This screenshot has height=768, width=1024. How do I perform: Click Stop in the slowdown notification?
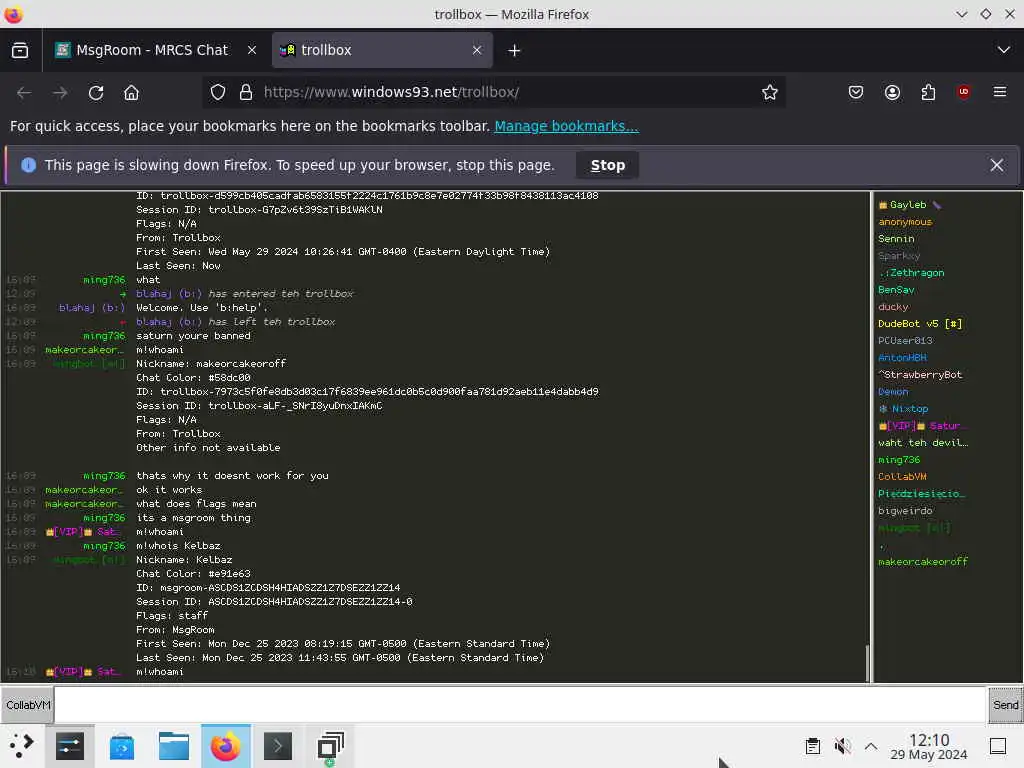coord(607,165)
